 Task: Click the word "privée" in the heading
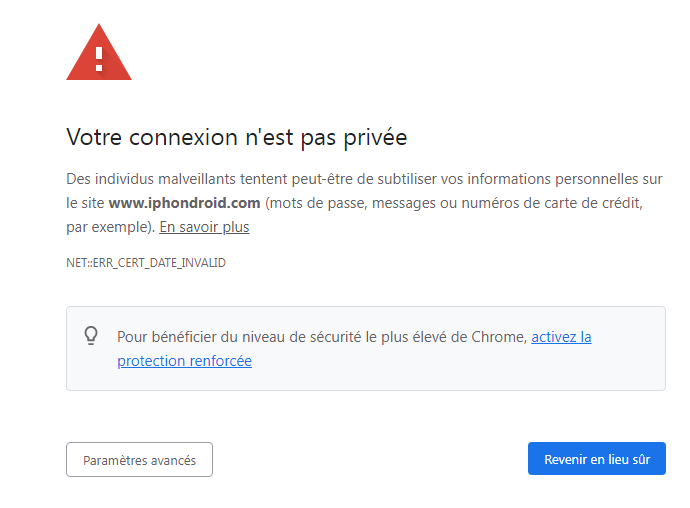click(375, 137)
